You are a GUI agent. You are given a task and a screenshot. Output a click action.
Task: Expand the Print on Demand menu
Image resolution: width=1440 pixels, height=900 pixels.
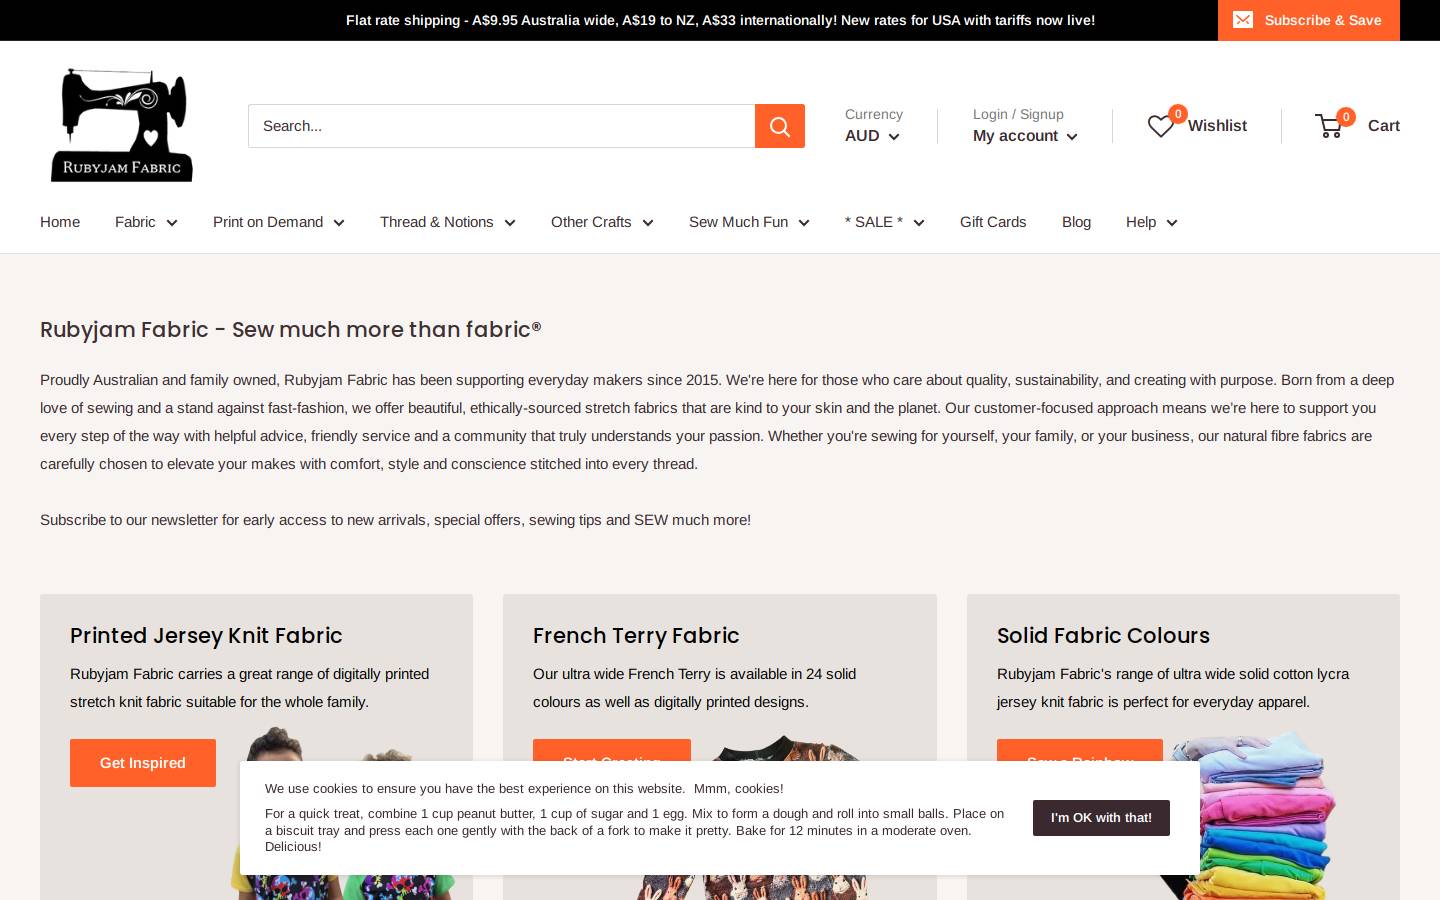[x=278, y=222]
